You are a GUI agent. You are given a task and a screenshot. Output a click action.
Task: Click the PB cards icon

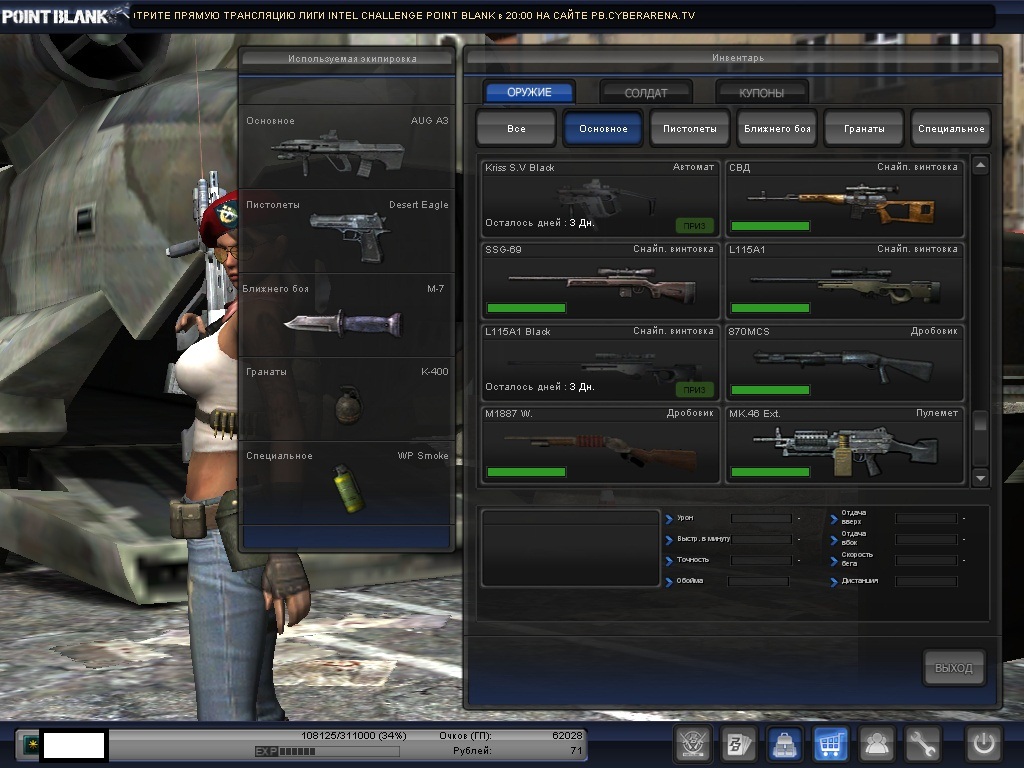(738, 744)
